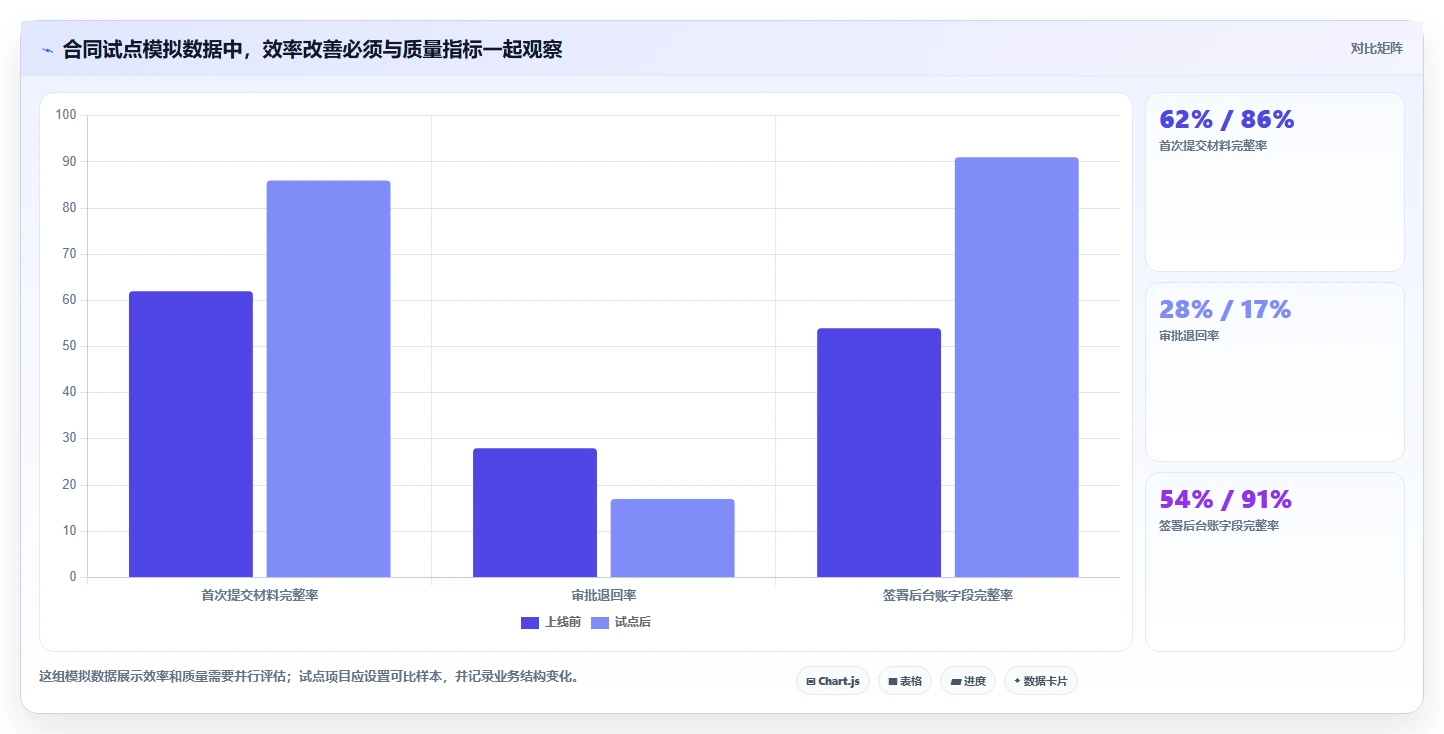
Task: Click the 对比矩阵 label in header
Action: 1376,49
